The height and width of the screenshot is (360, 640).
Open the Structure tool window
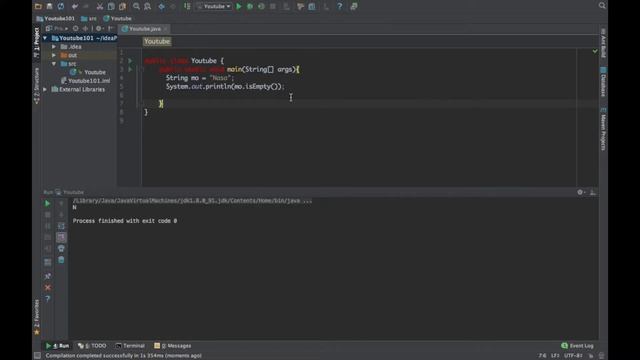36,86
